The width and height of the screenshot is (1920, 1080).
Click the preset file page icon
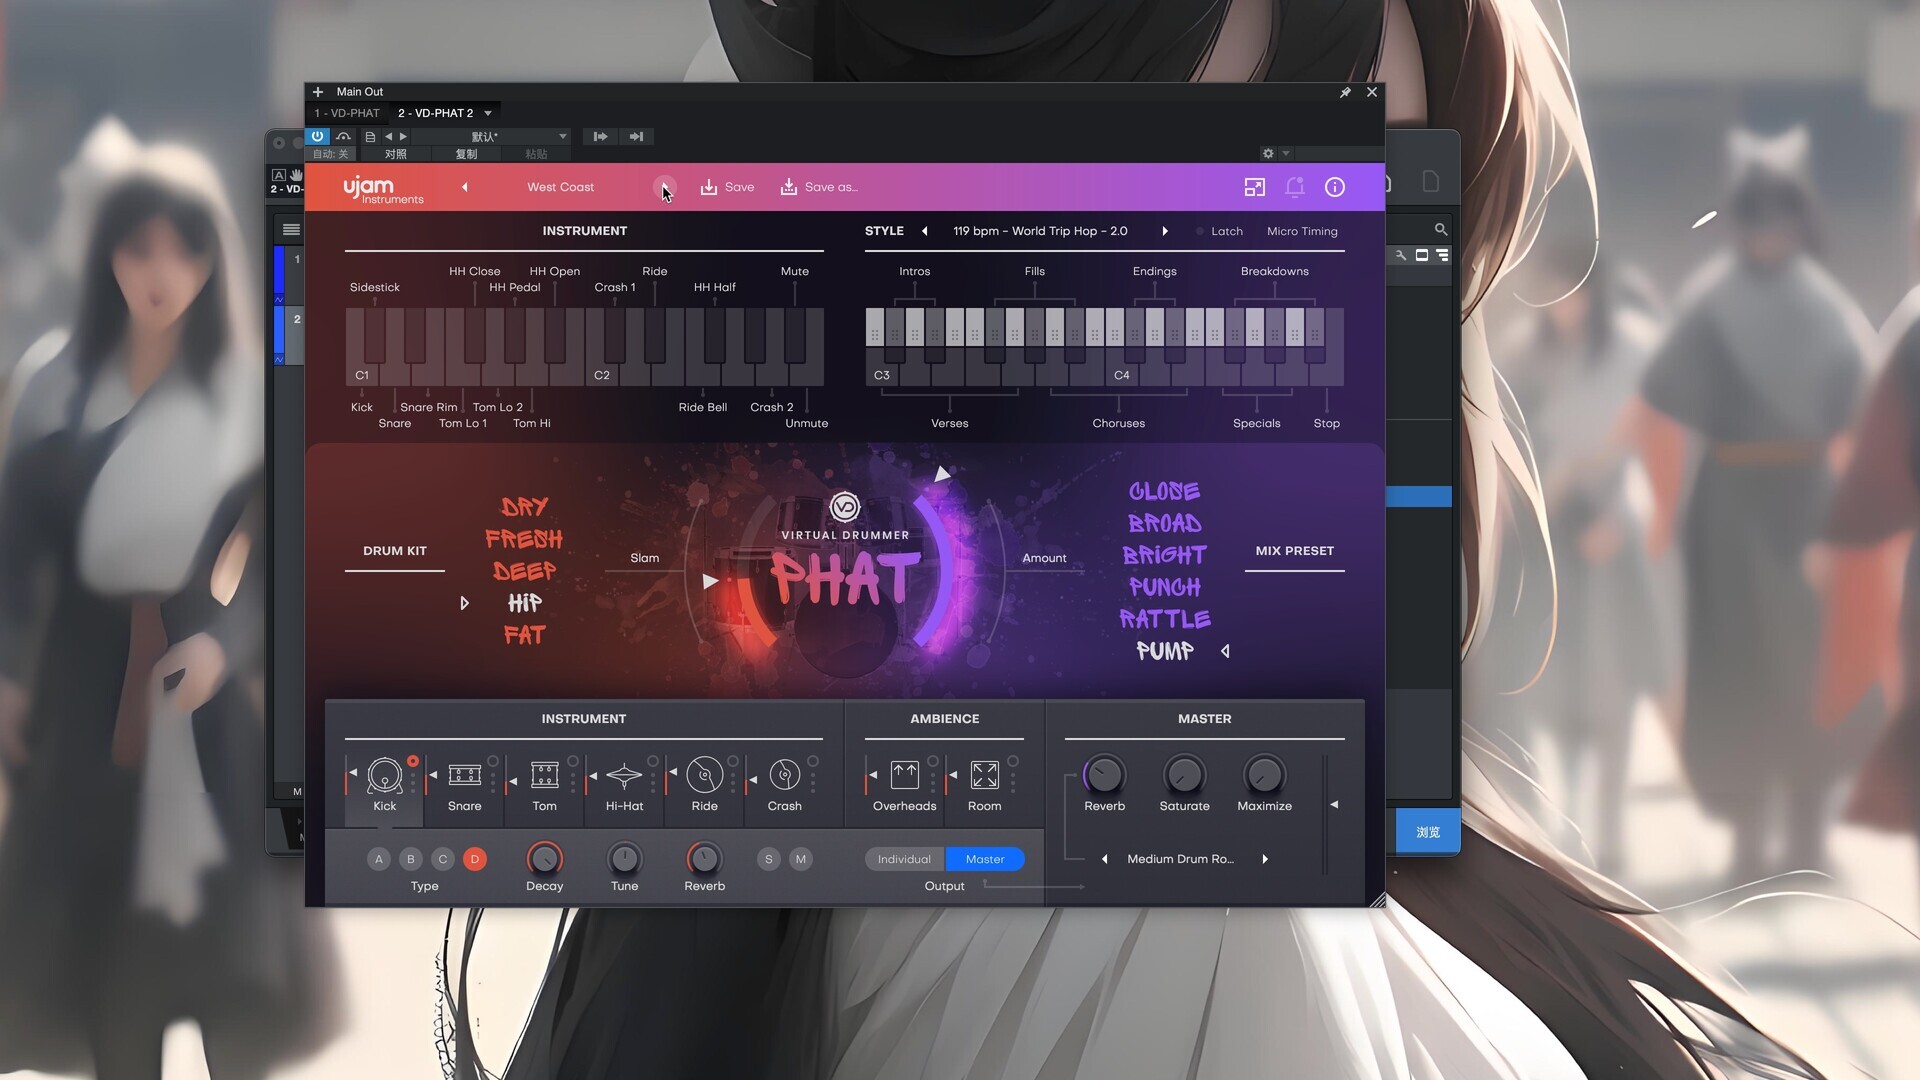370,137
